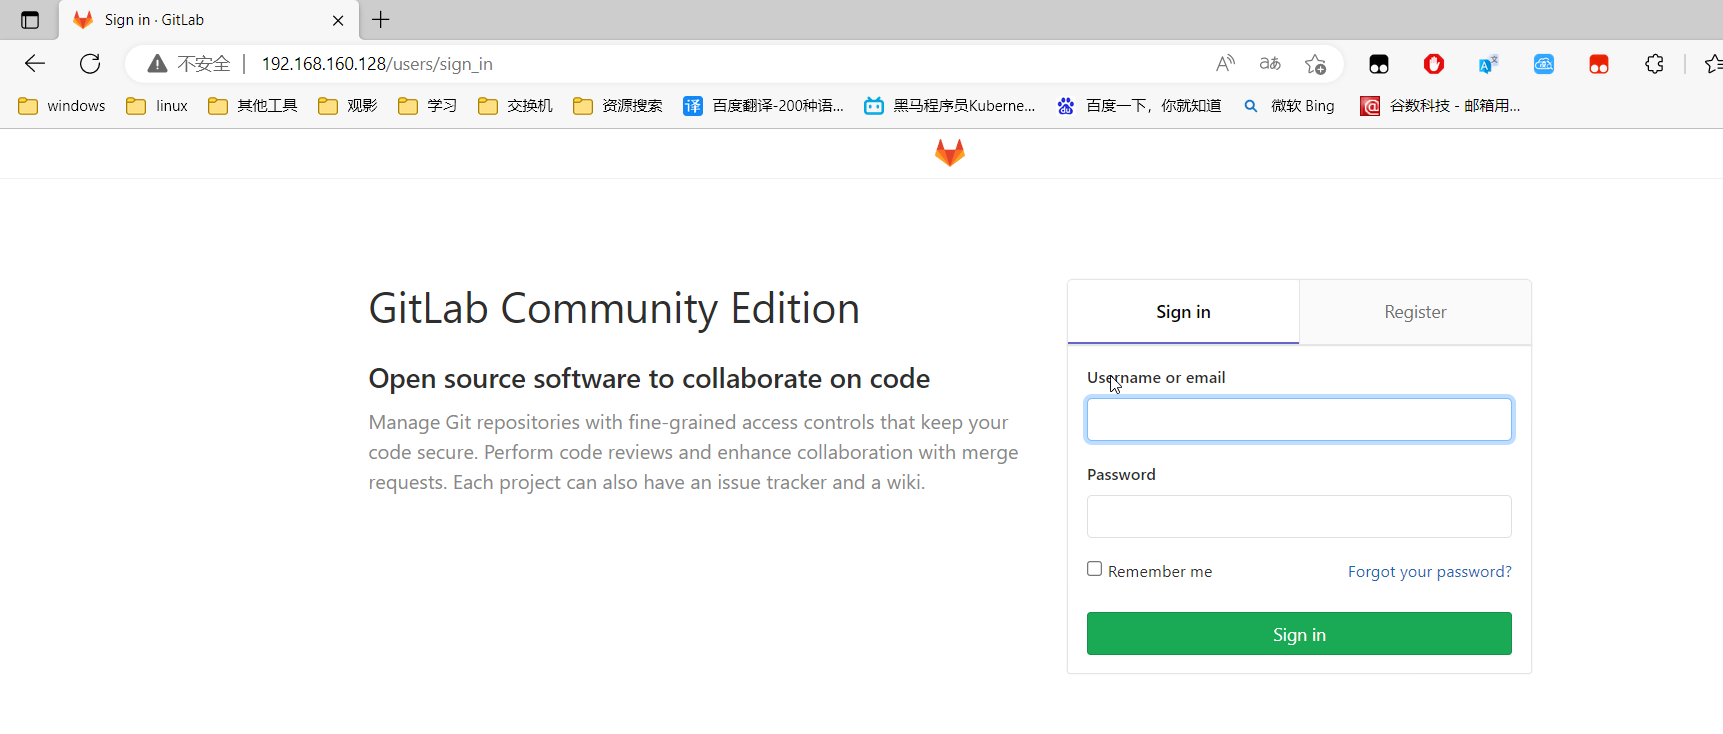Click the GitLab fox logo
The height and width of the screenshot is (734, 1723).
pyautogui.click(x=949, y=153)
